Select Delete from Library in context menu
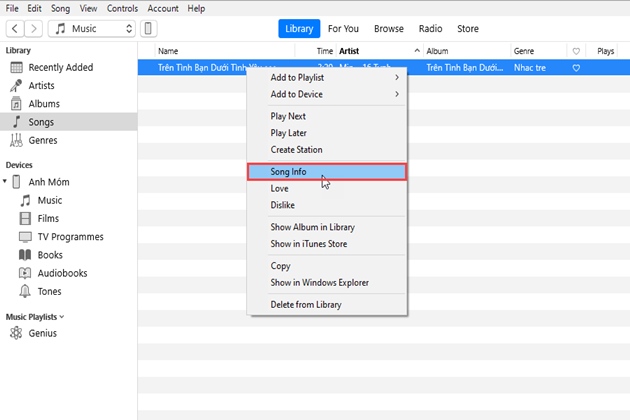 (306, 304)
